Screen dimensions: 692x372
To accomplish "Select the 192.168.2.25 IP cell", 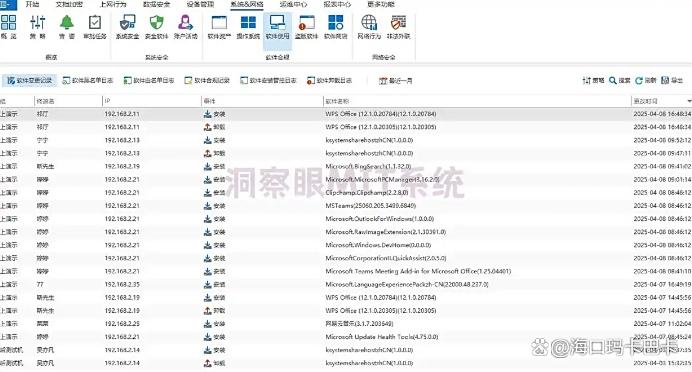I will click(x=122, y=323).
